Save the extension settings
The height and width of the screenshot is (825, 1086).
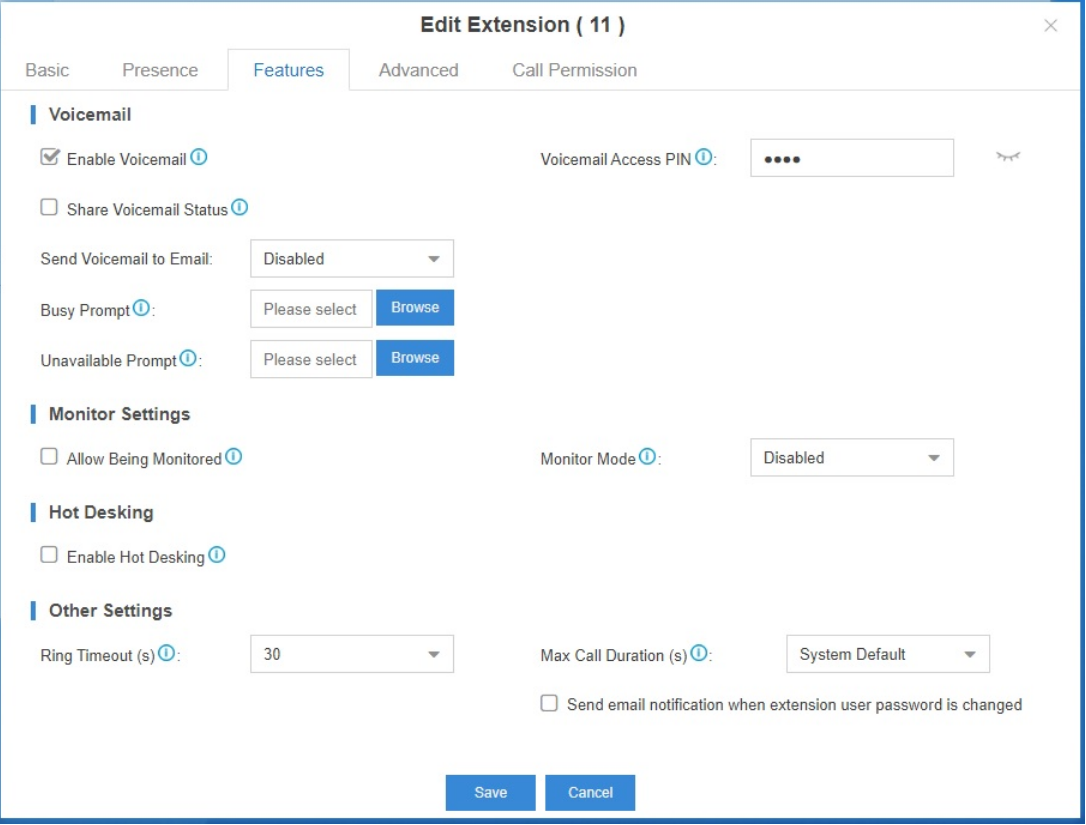pyautogui.click(x=490, y=792)
